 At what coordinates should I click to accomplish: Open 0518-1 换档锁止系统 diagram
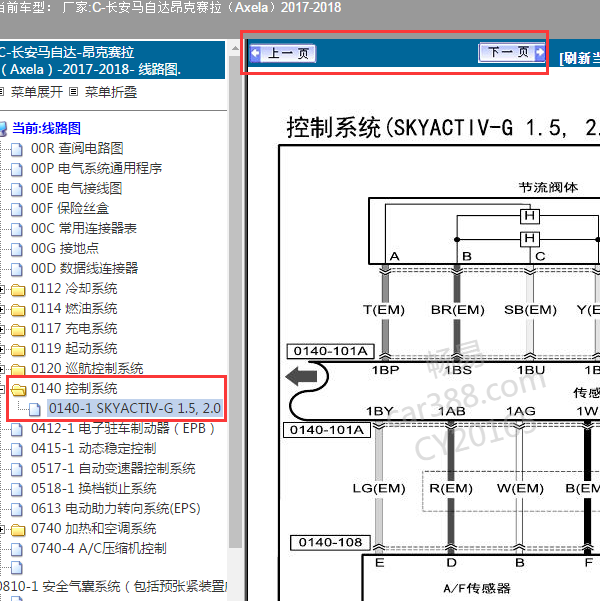click(x=94, y=488)
